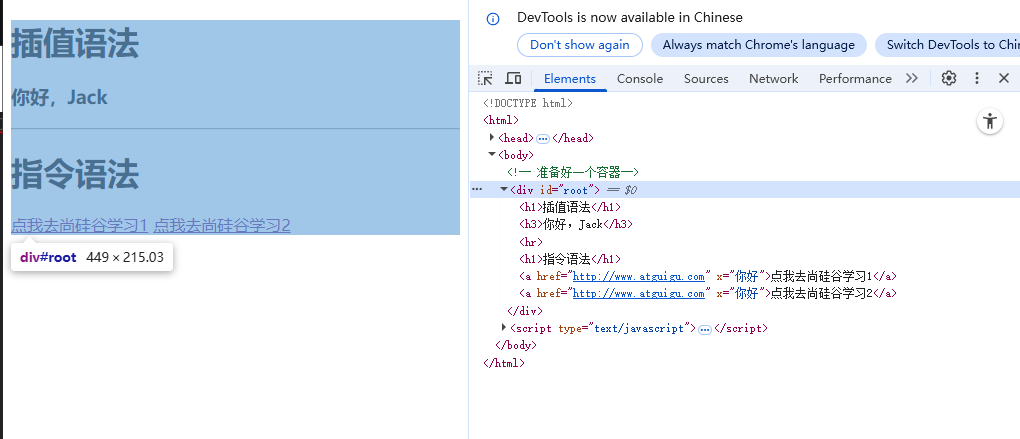Open the Network tab
Image resolution: width=1020 pixels, height=439 pixels.
pyautogui.click(x=773, y=79)
